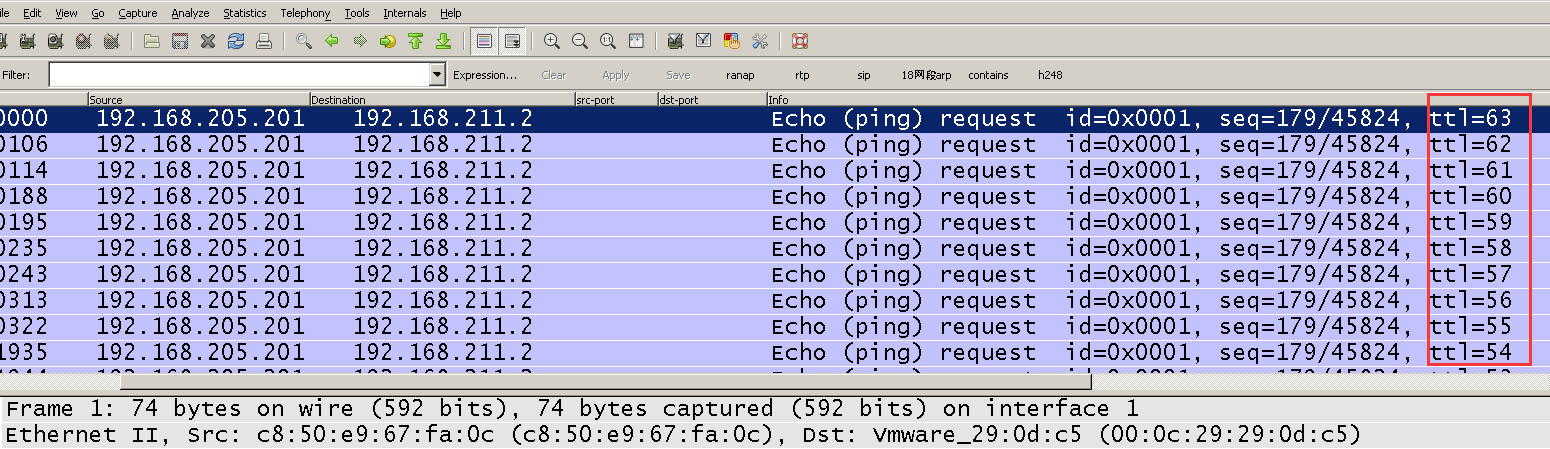Click the Apply filter button

click(616, 75)
